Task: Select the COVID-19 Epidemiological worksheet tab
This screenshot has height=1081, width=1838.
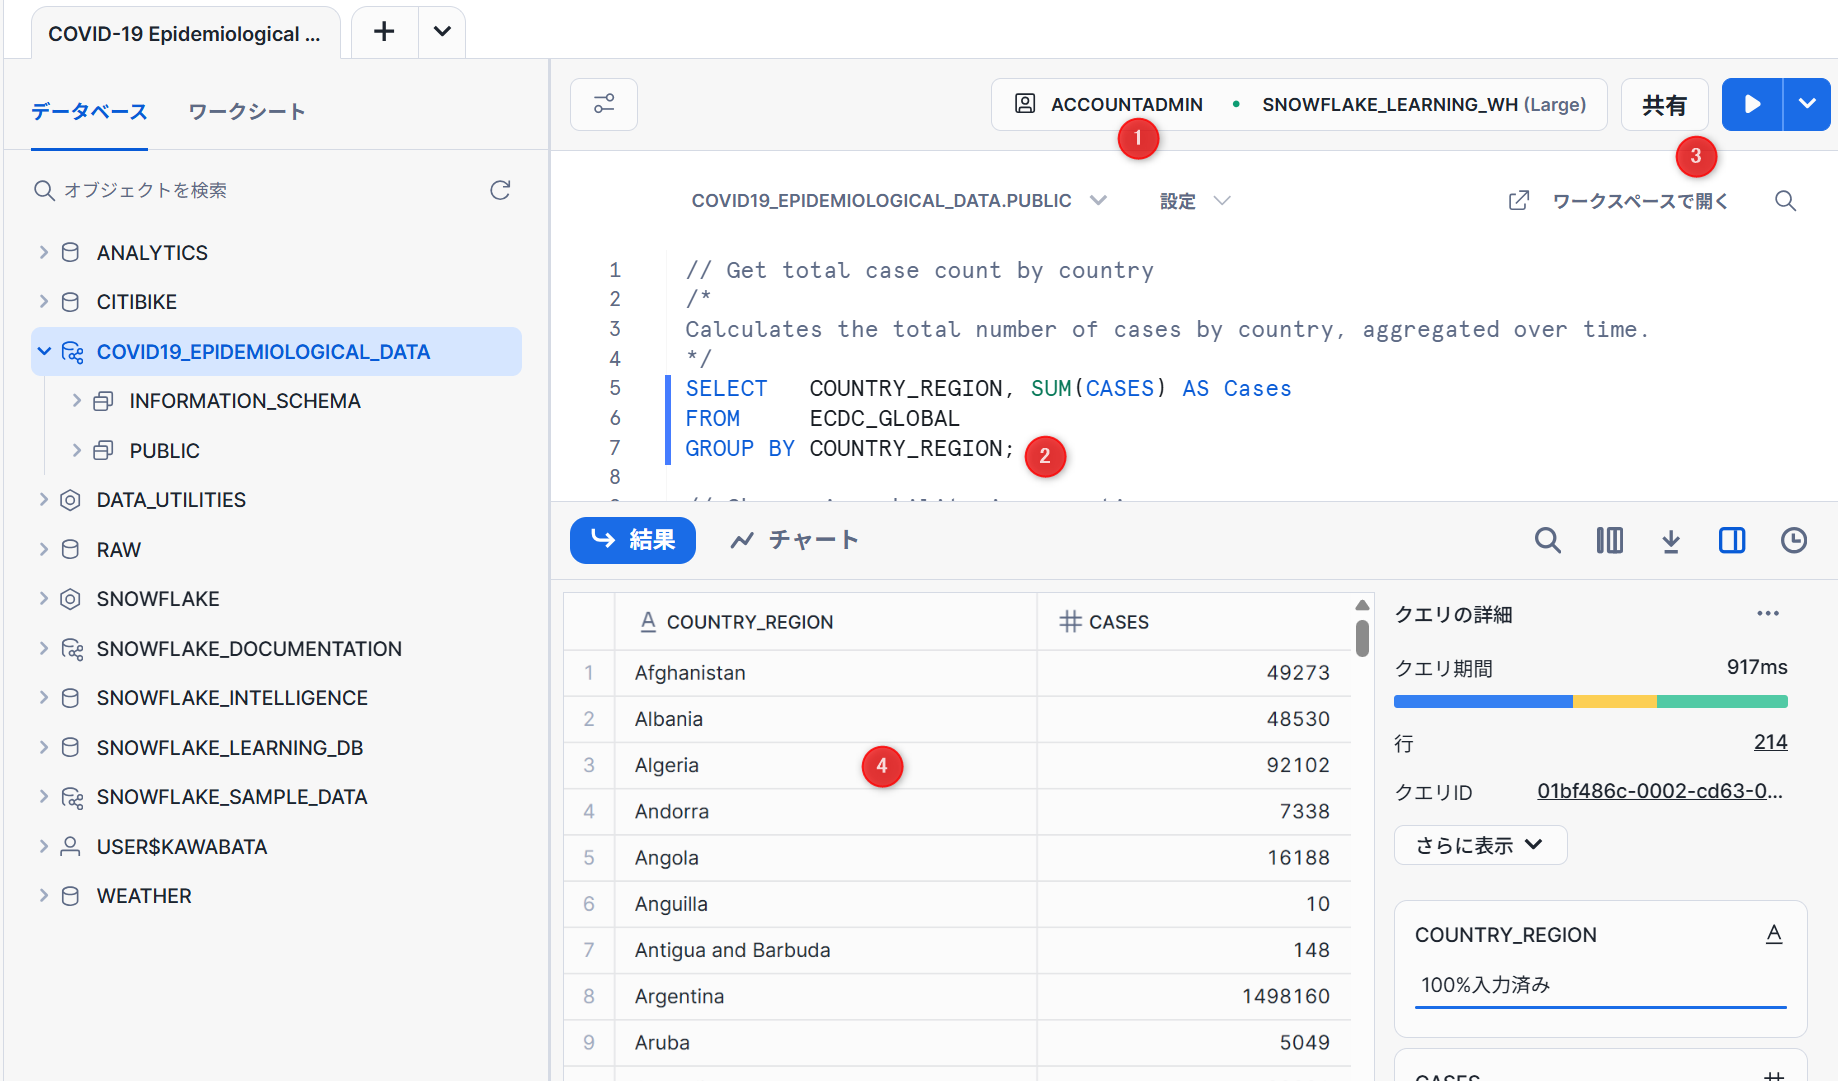Action: click(x=185, y=34)
